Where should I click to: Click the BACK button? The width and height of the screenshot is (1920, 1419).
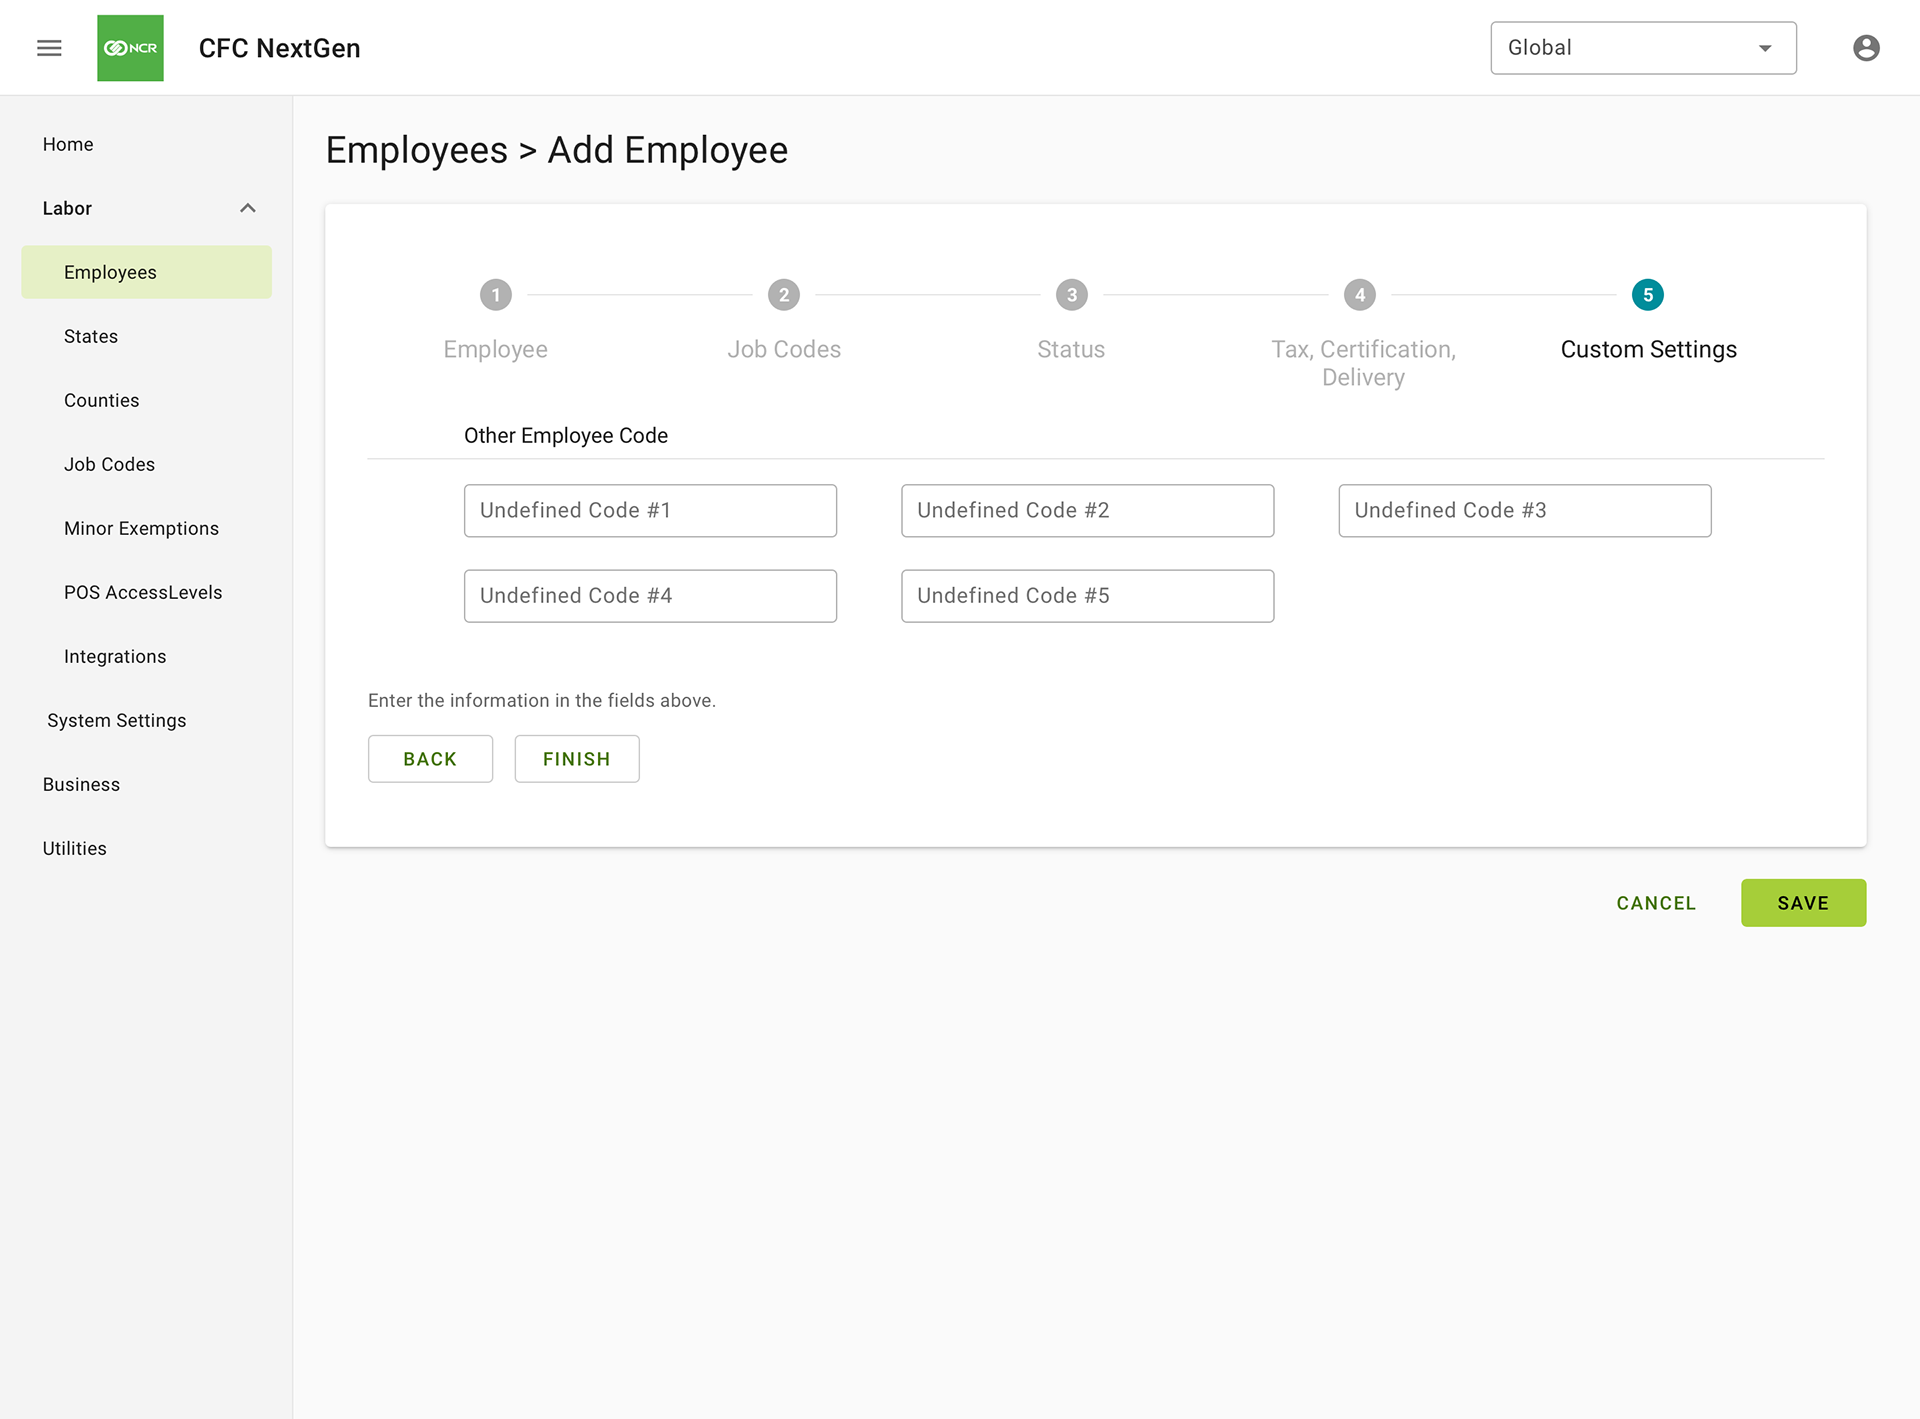[x=430, y=759]
